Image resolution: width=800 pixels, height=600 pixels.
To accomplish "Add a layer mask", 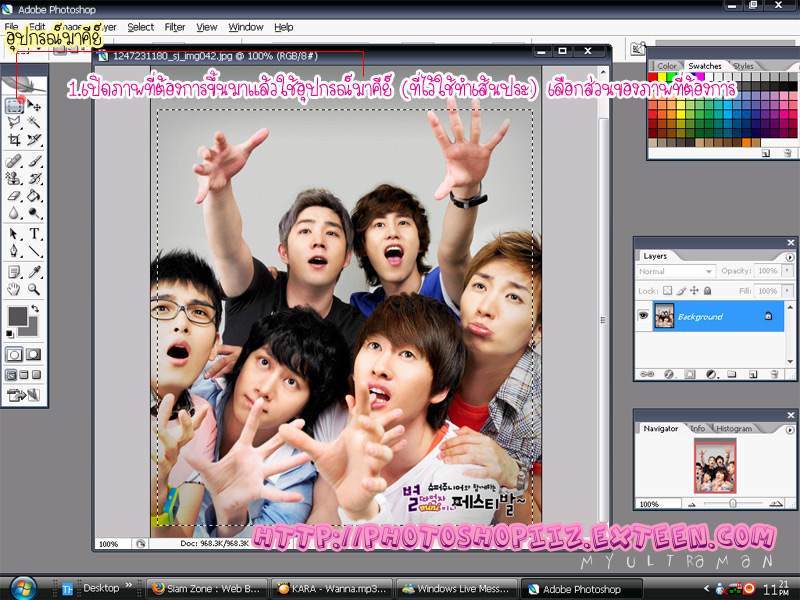I will click(x=690, y=374).
